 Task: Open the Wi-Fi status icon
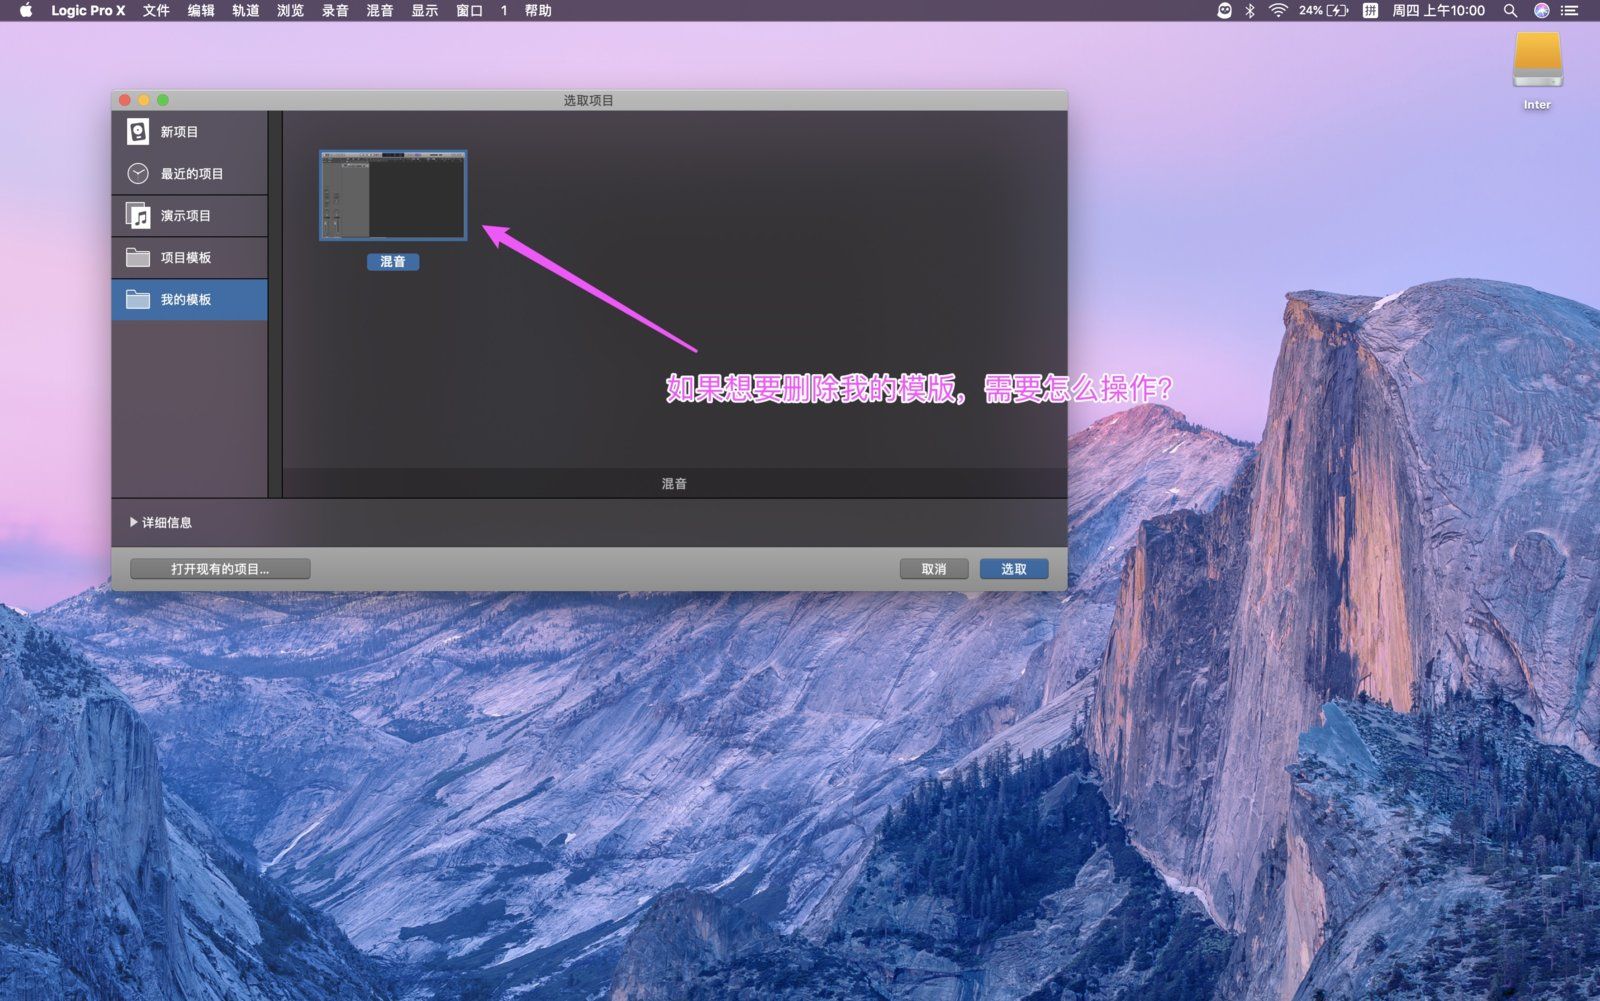click(x=1277, y=10)
